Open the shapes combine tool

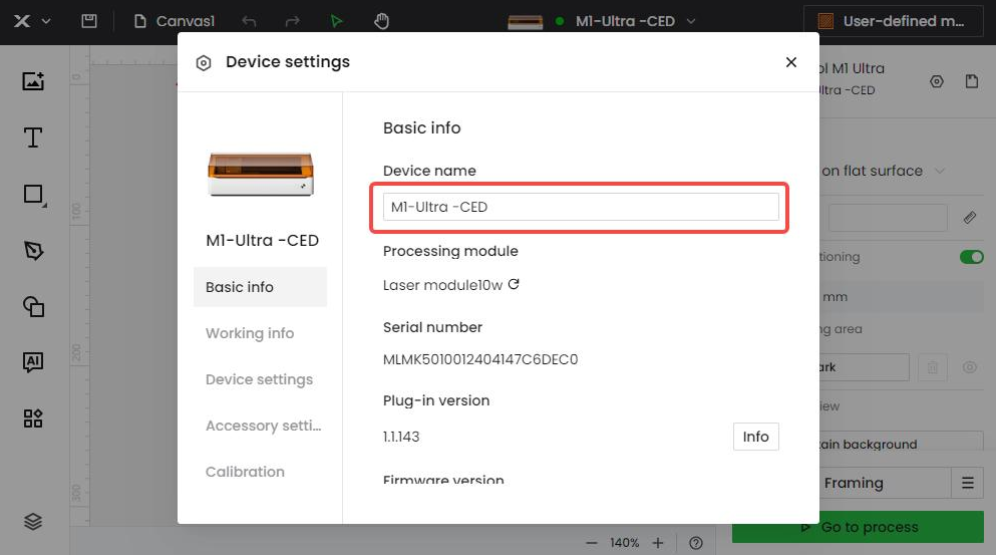pyautogui.click(x=34, y=307)
